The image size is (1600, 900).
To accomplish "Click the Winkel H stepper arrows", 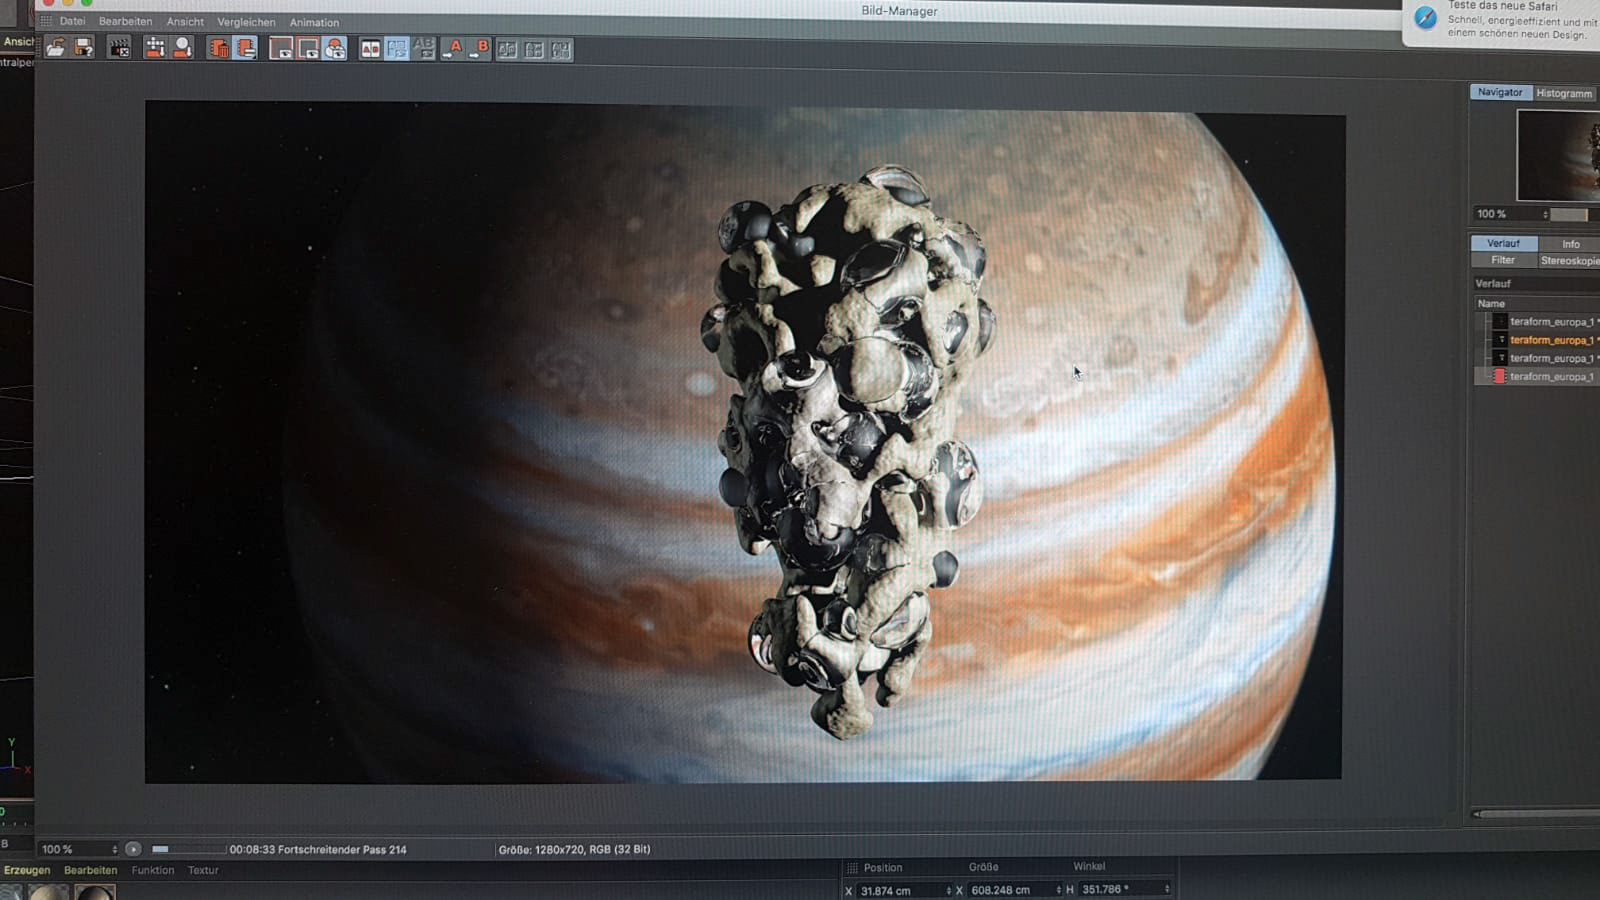I will [1167, 889].
